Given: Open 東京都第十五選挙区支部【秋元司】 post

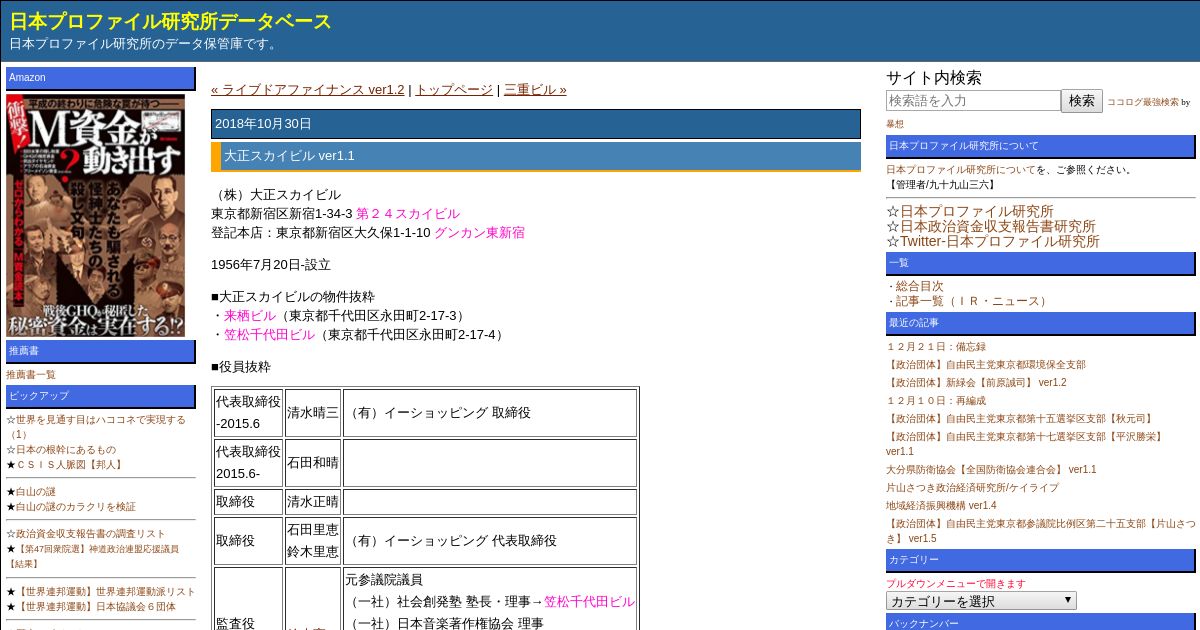Looking at the screenshot, I should tap(1019, 419).
